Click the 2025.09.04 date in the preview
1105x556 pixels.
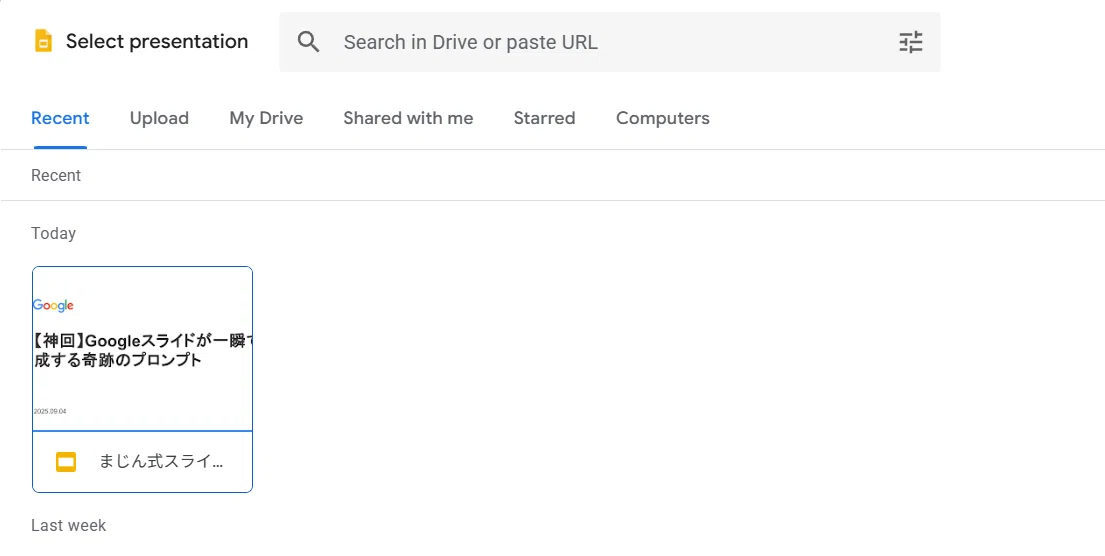50,412
